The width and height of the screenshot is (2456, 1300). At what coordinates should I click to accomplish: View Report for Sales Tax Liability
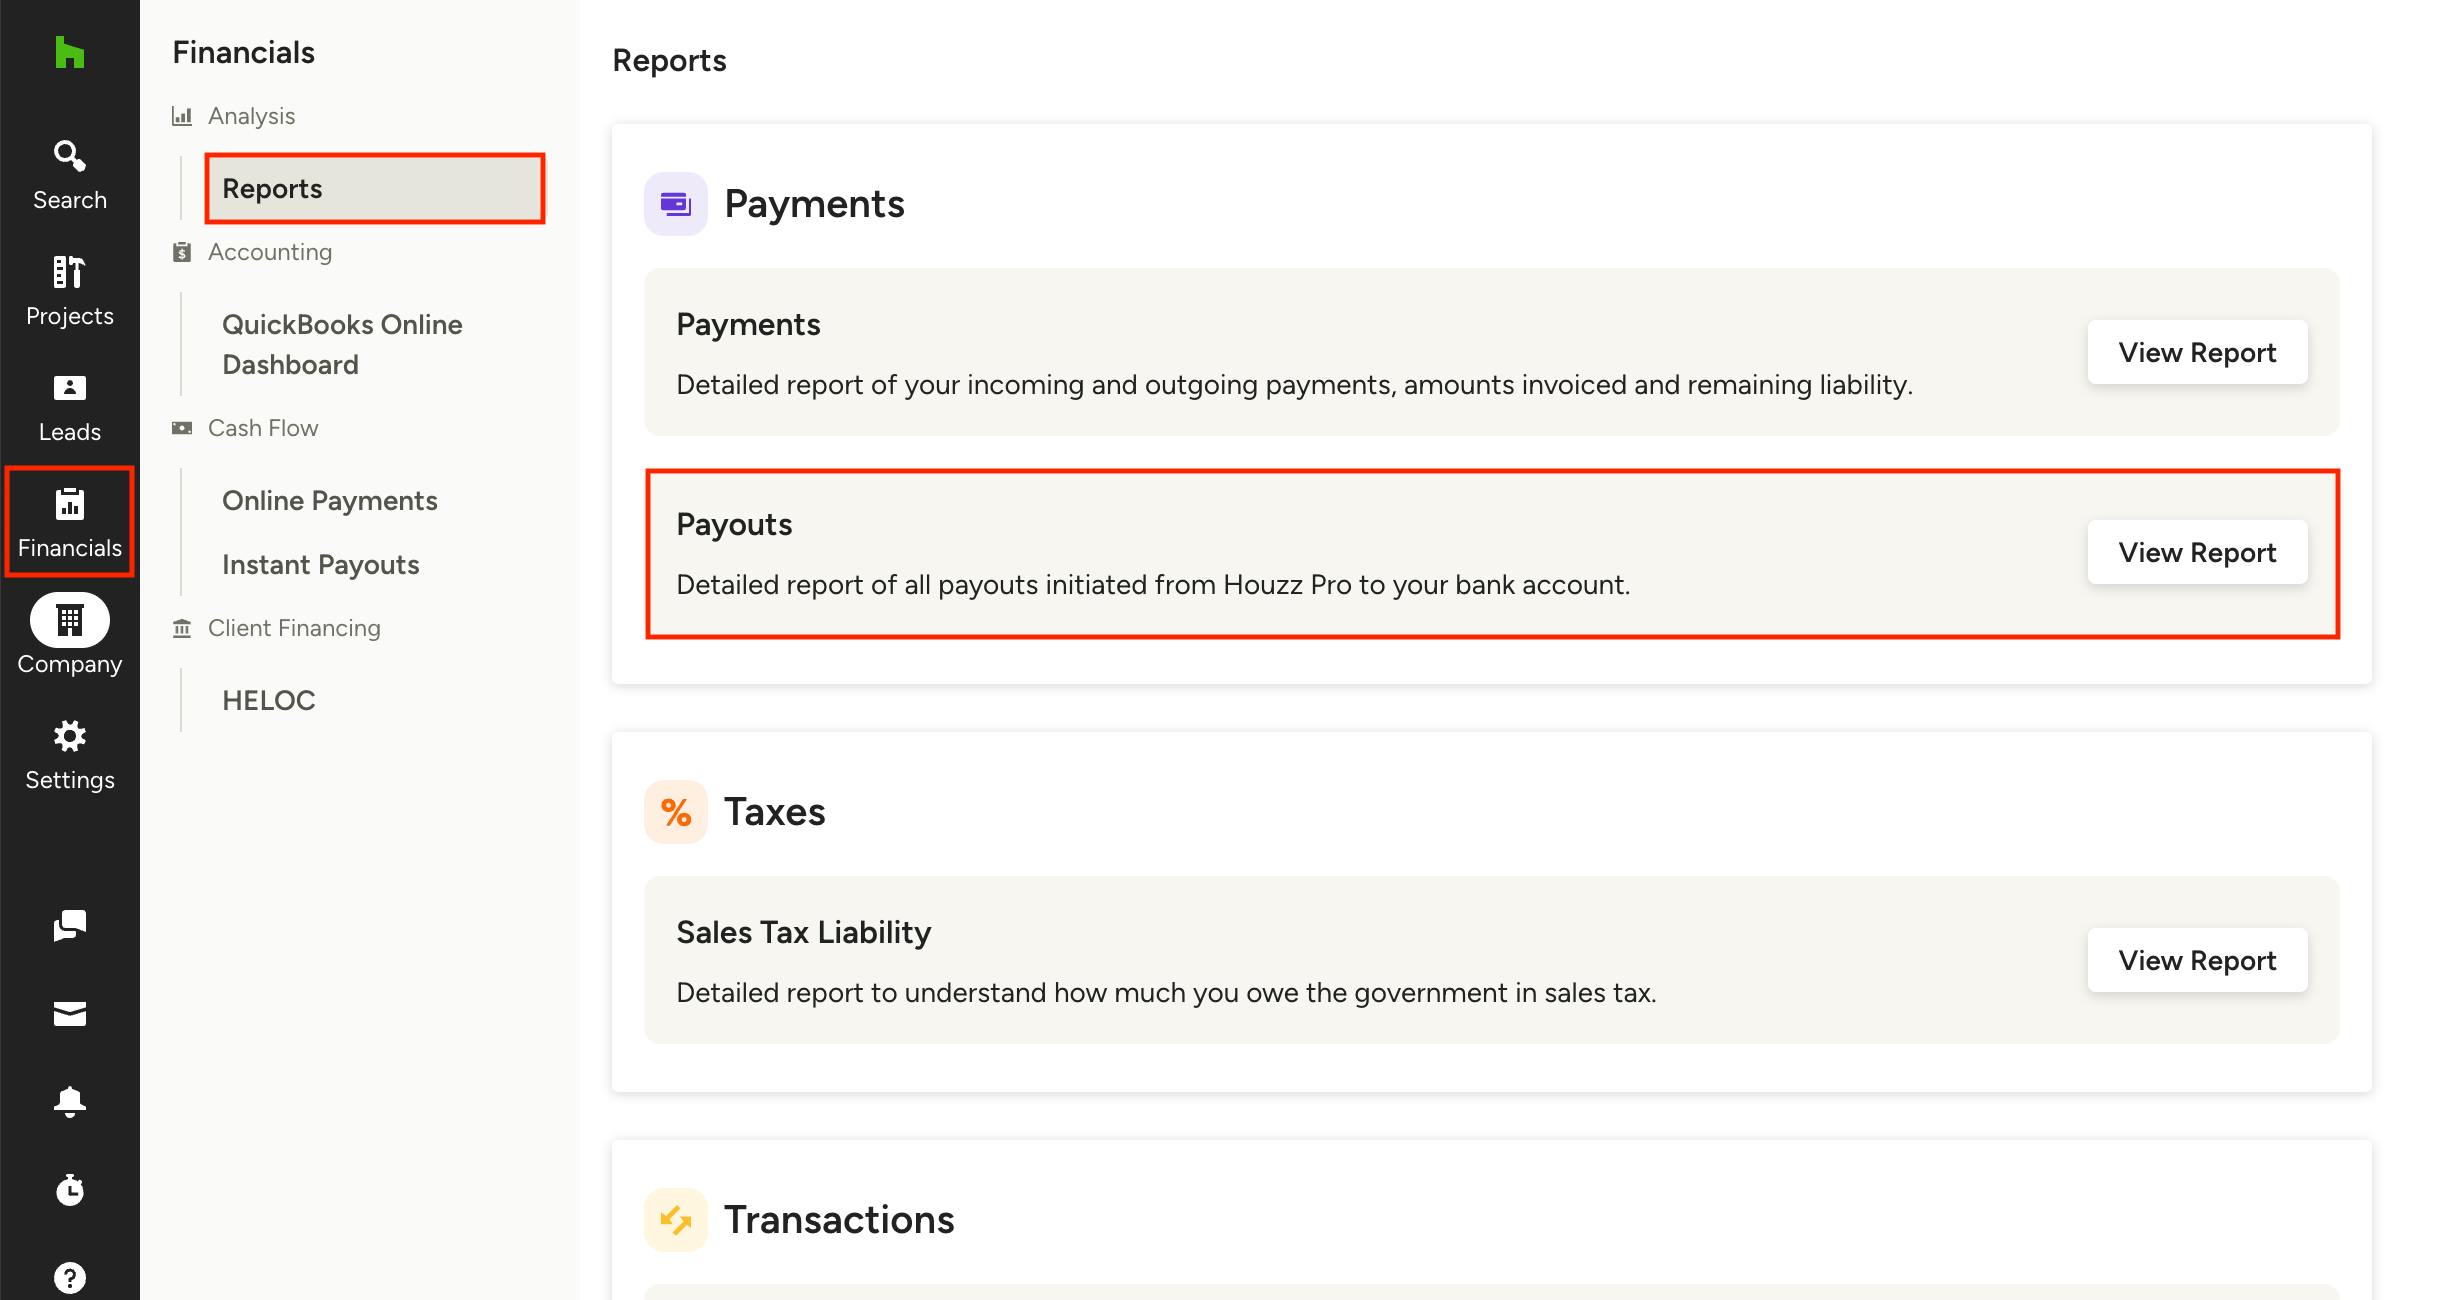click(2197, 960)
